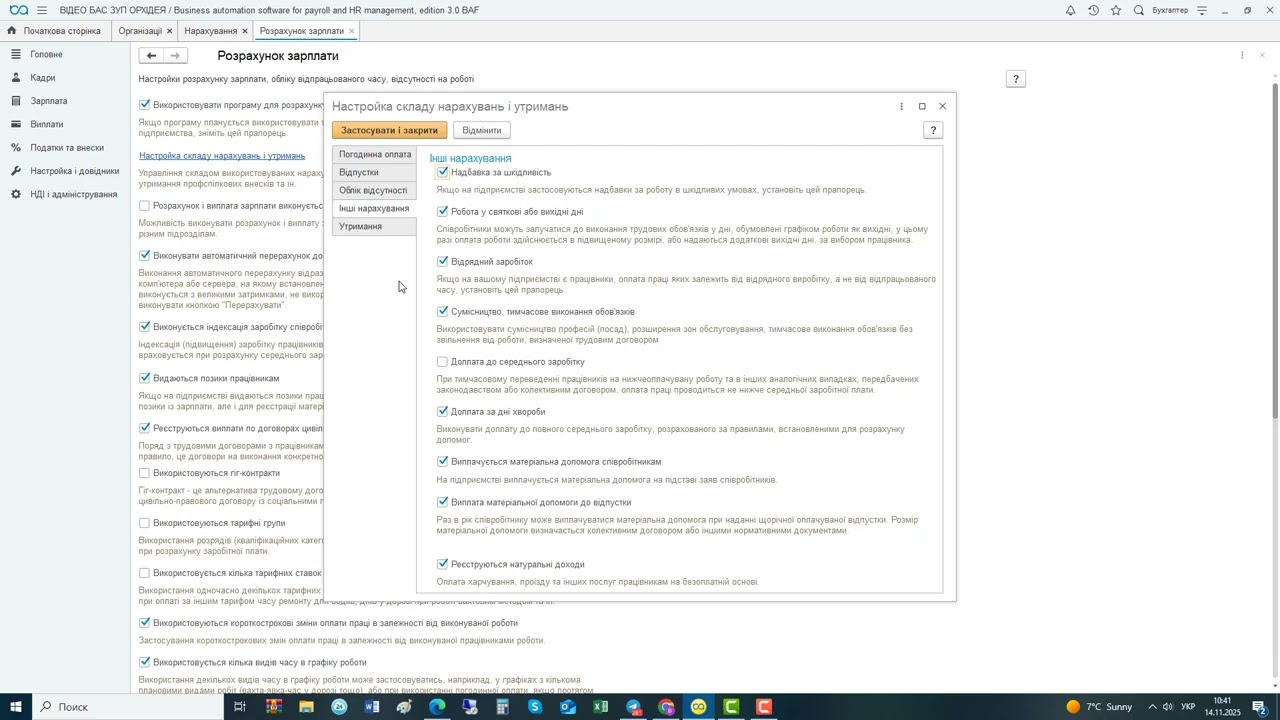1280x720 pixels.
Task: Select the Погодинна оплата tab
Action: pos(375,154)
